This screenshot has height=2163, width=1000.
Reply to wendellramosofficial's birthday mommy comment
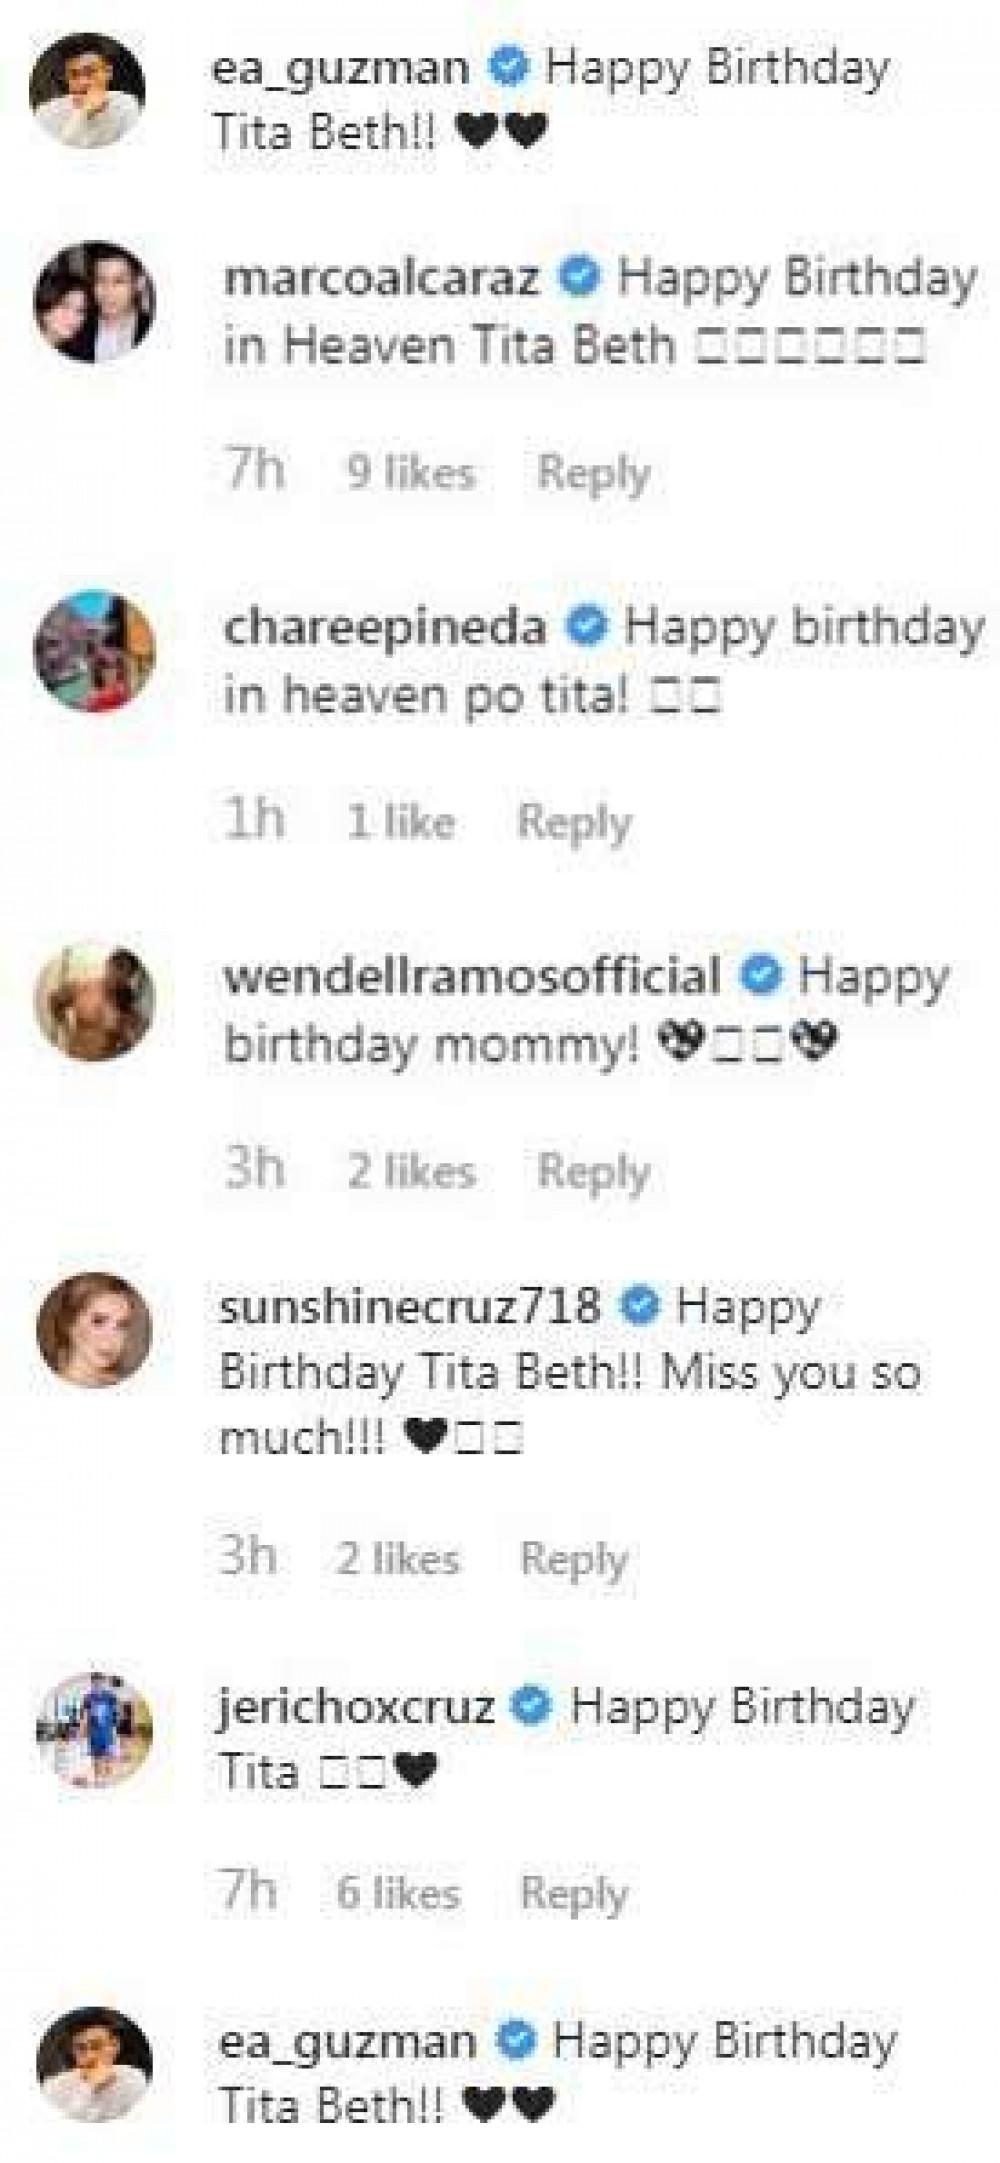(x=594, y=1171)
